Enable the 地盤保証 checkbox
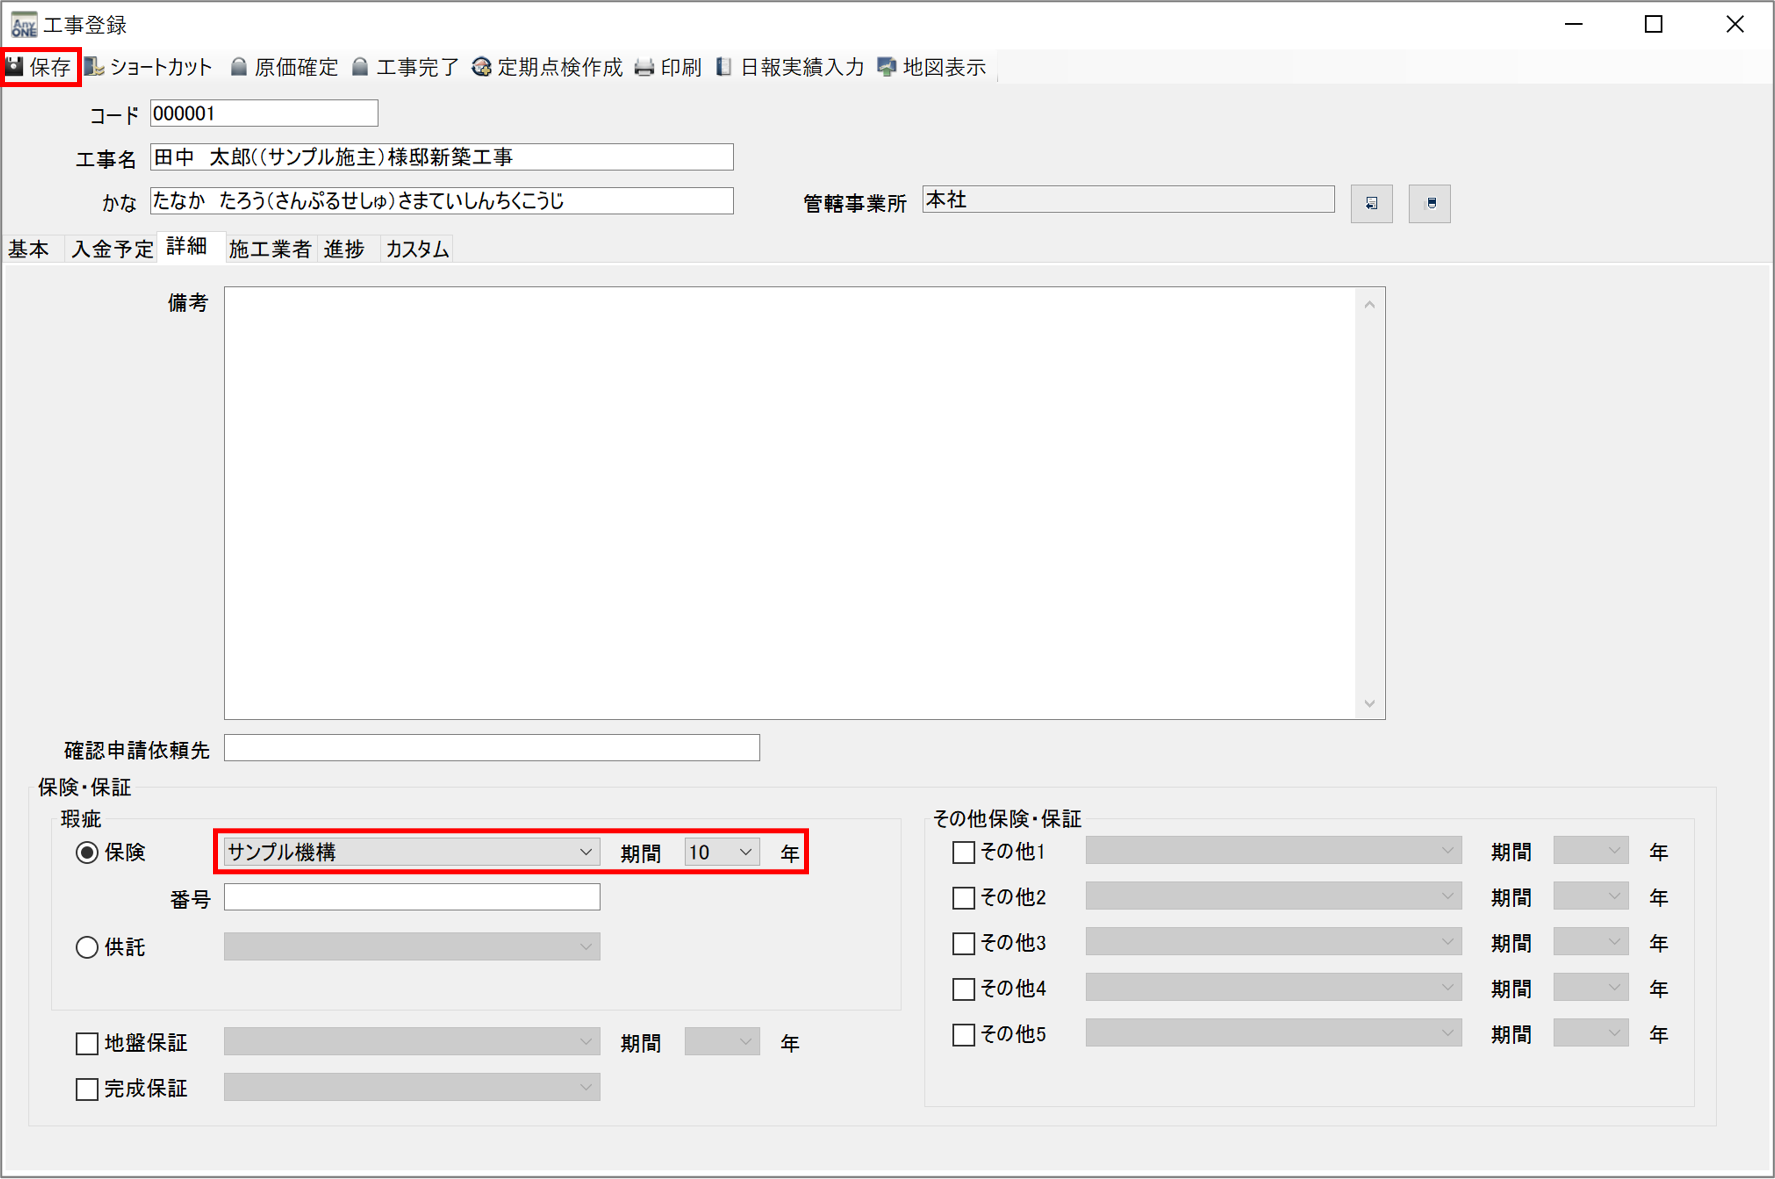Screen dimensions: 1775x1179 click(x=87, y=1044)
